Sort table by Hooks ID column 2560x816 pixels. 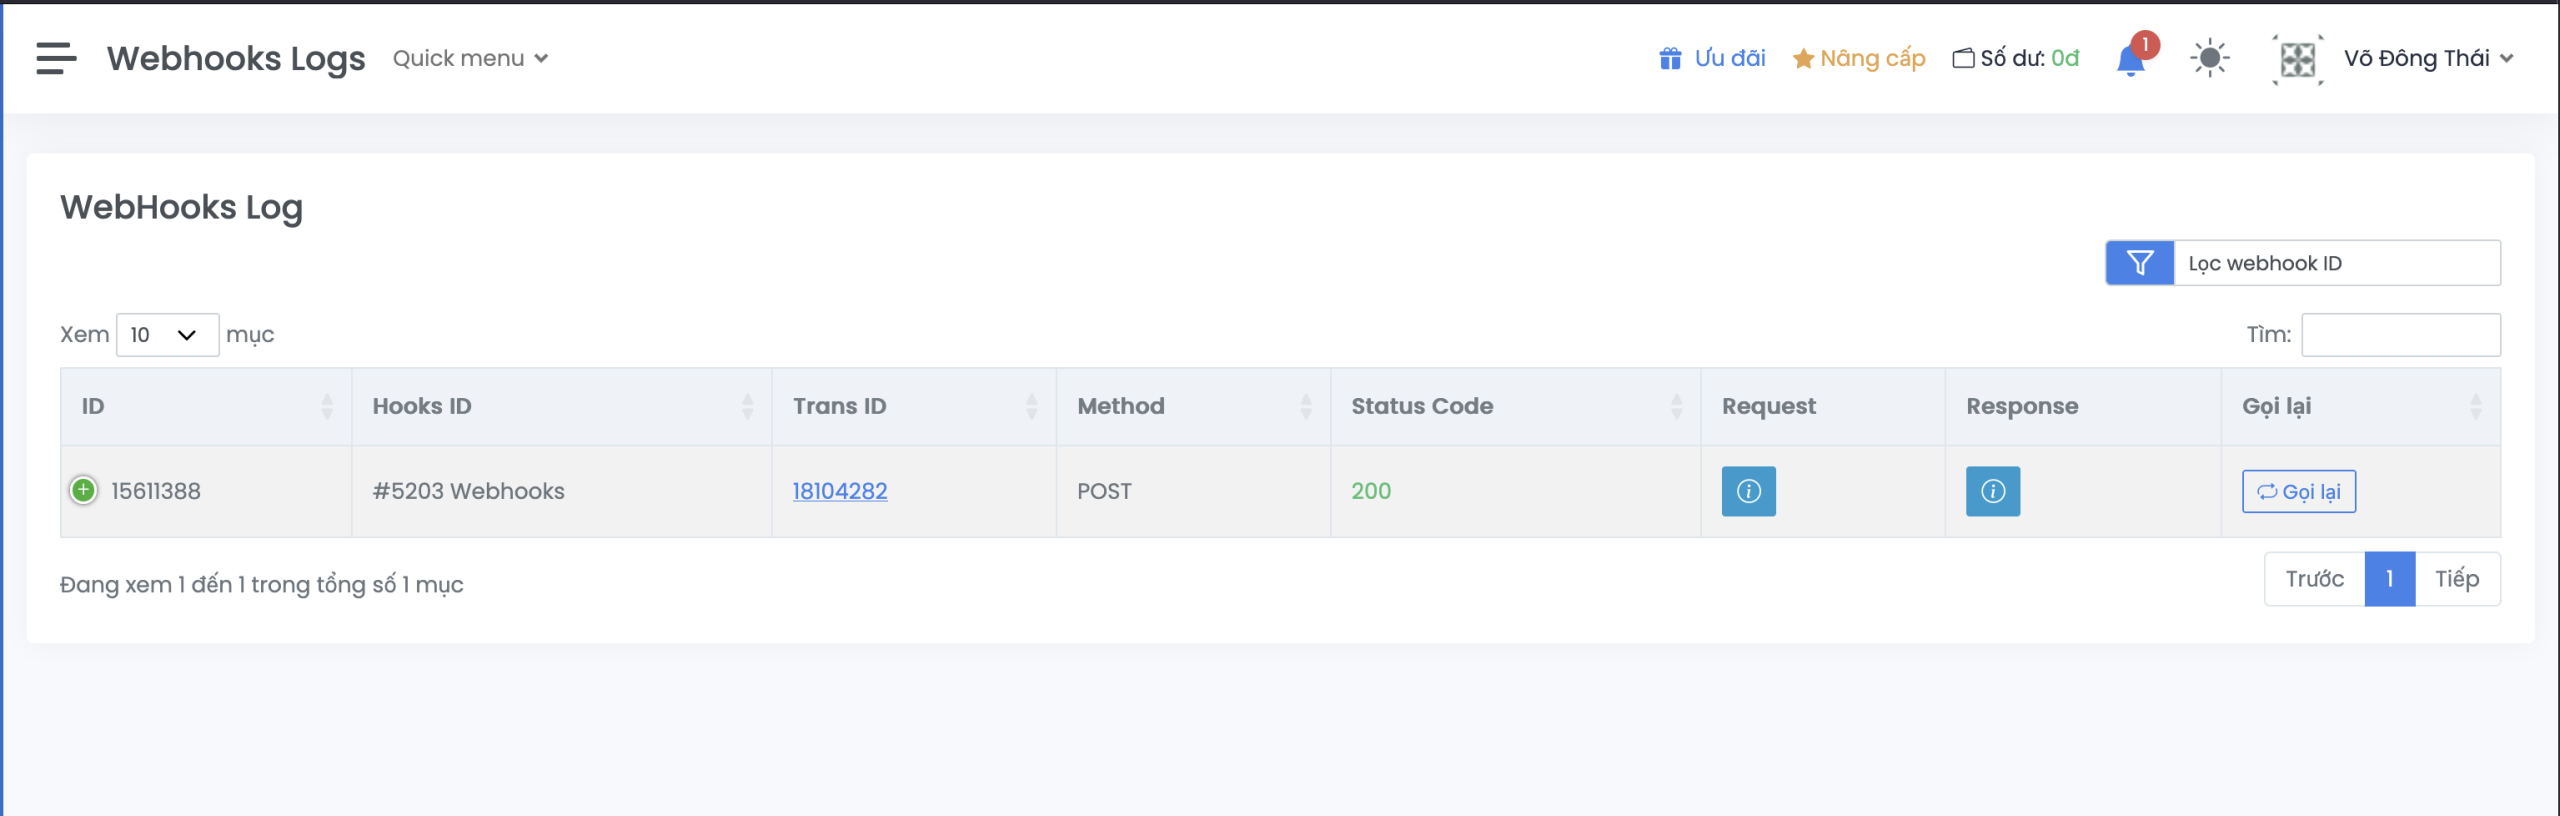pyautogui.click(x=562, y=406)
